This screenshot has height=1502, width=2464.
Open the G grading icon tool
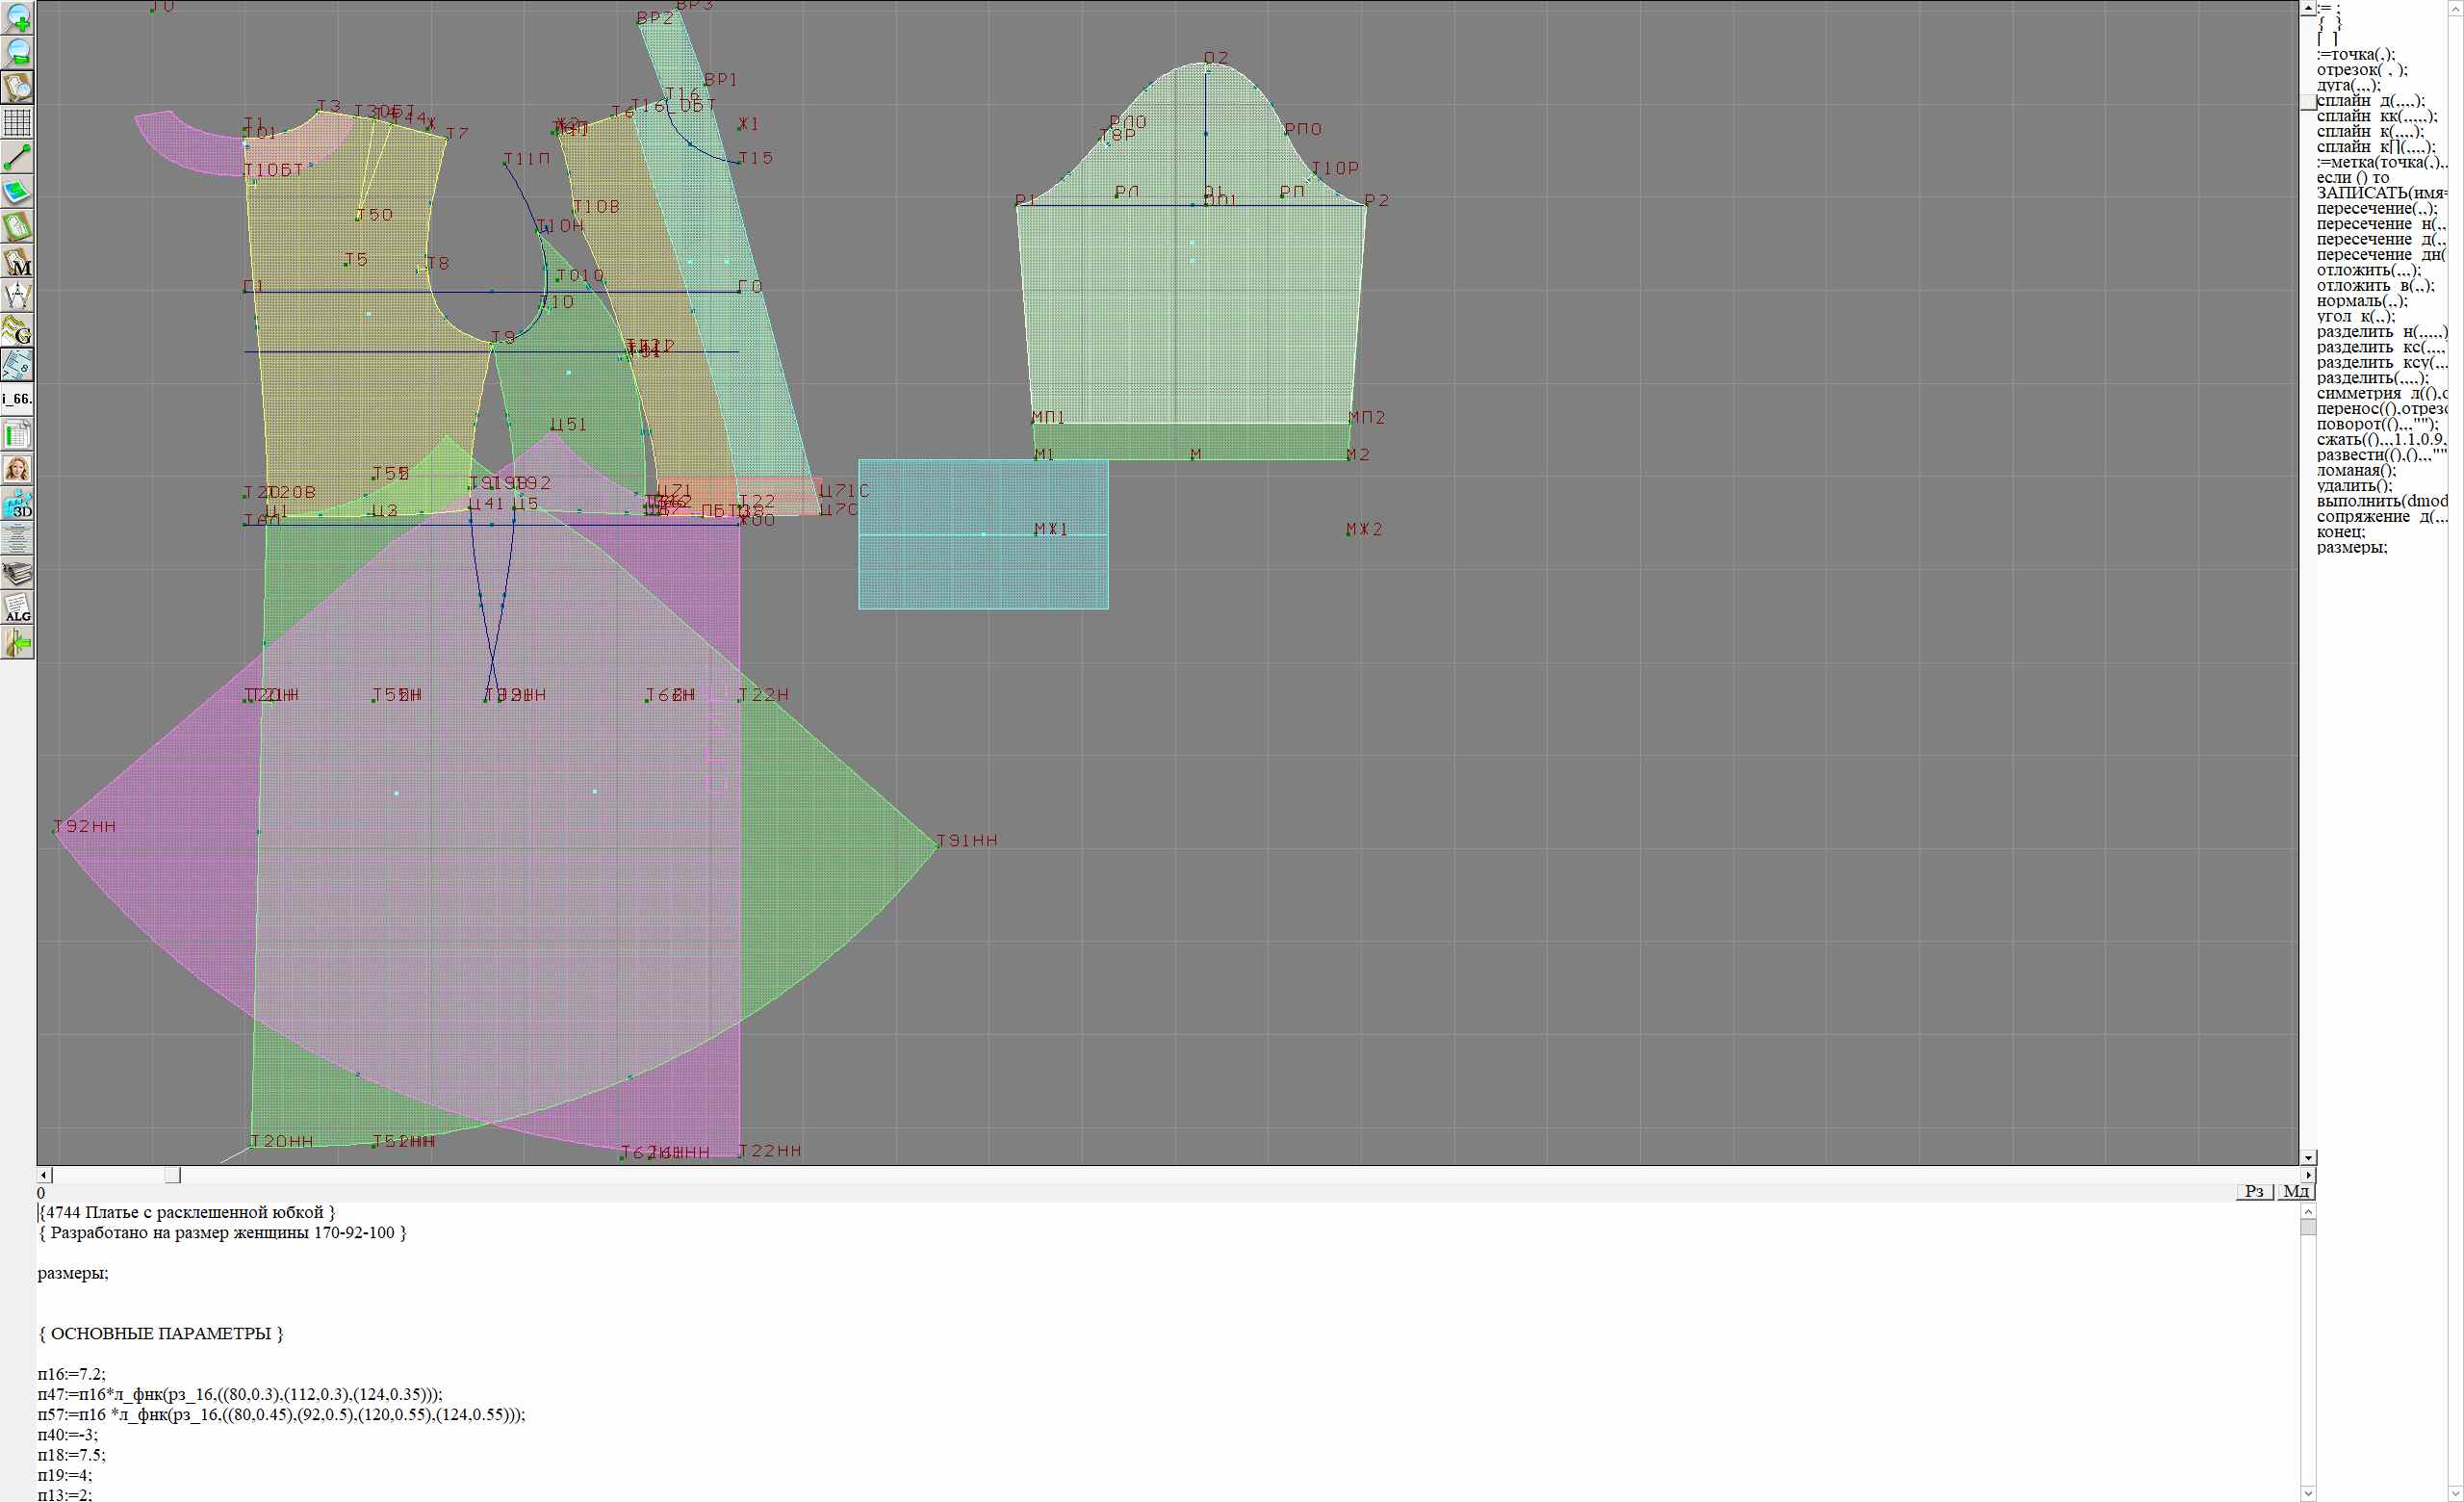pyautogui.click(x=18, y=330)
